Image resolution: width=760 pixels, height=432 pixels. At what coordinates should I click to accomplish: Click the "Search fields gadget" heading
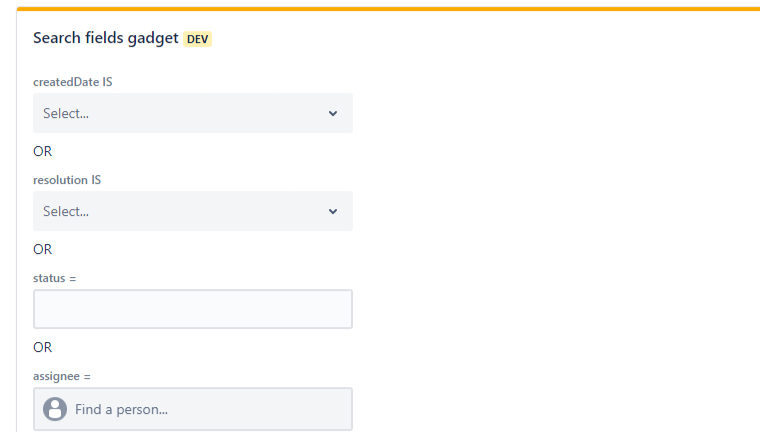click(x=105, y=38)
